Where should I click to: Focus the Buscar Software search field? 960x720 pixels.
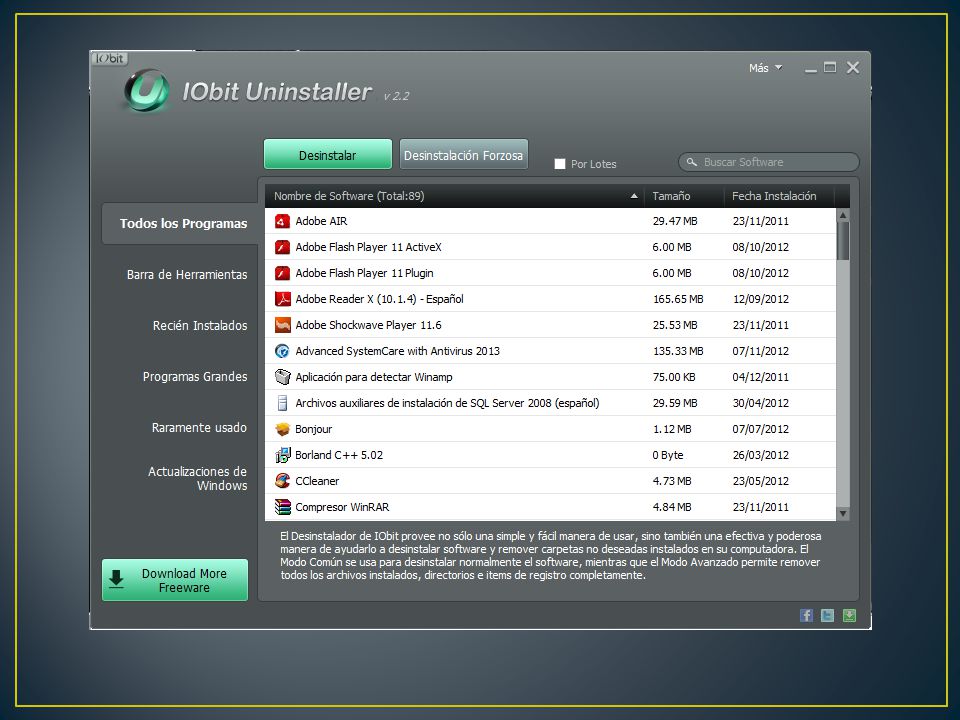769,162
